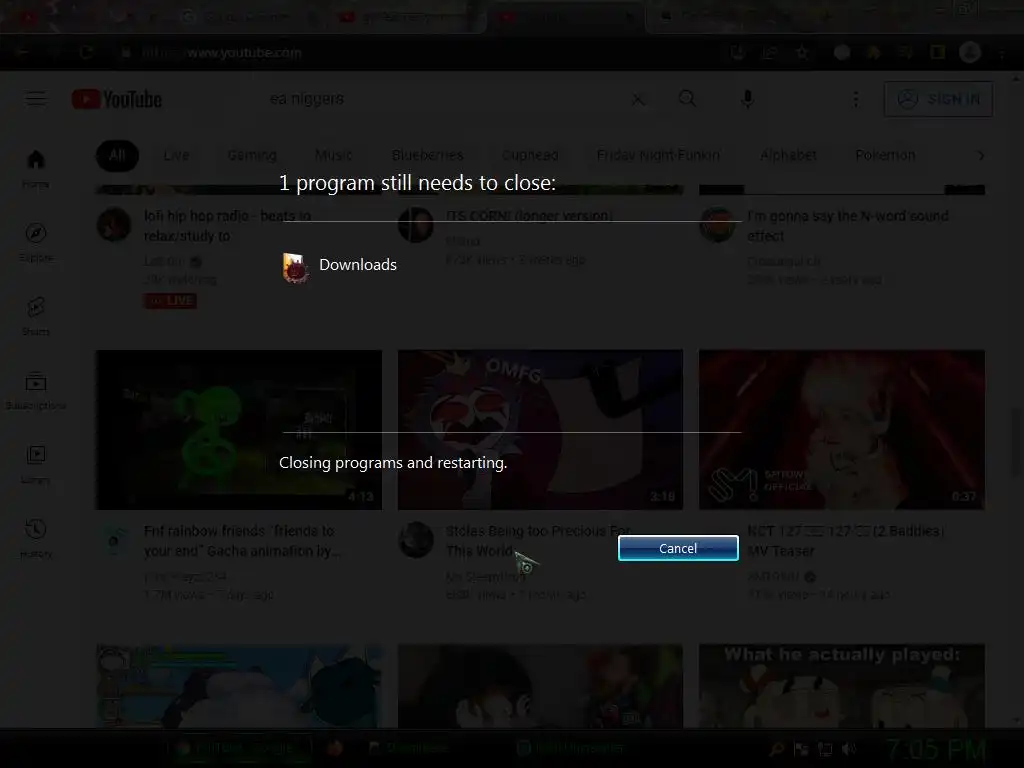Open the lofi hip hop radio video title
Viewport: 1024px width, 768px height.
[x=227, y=225]
